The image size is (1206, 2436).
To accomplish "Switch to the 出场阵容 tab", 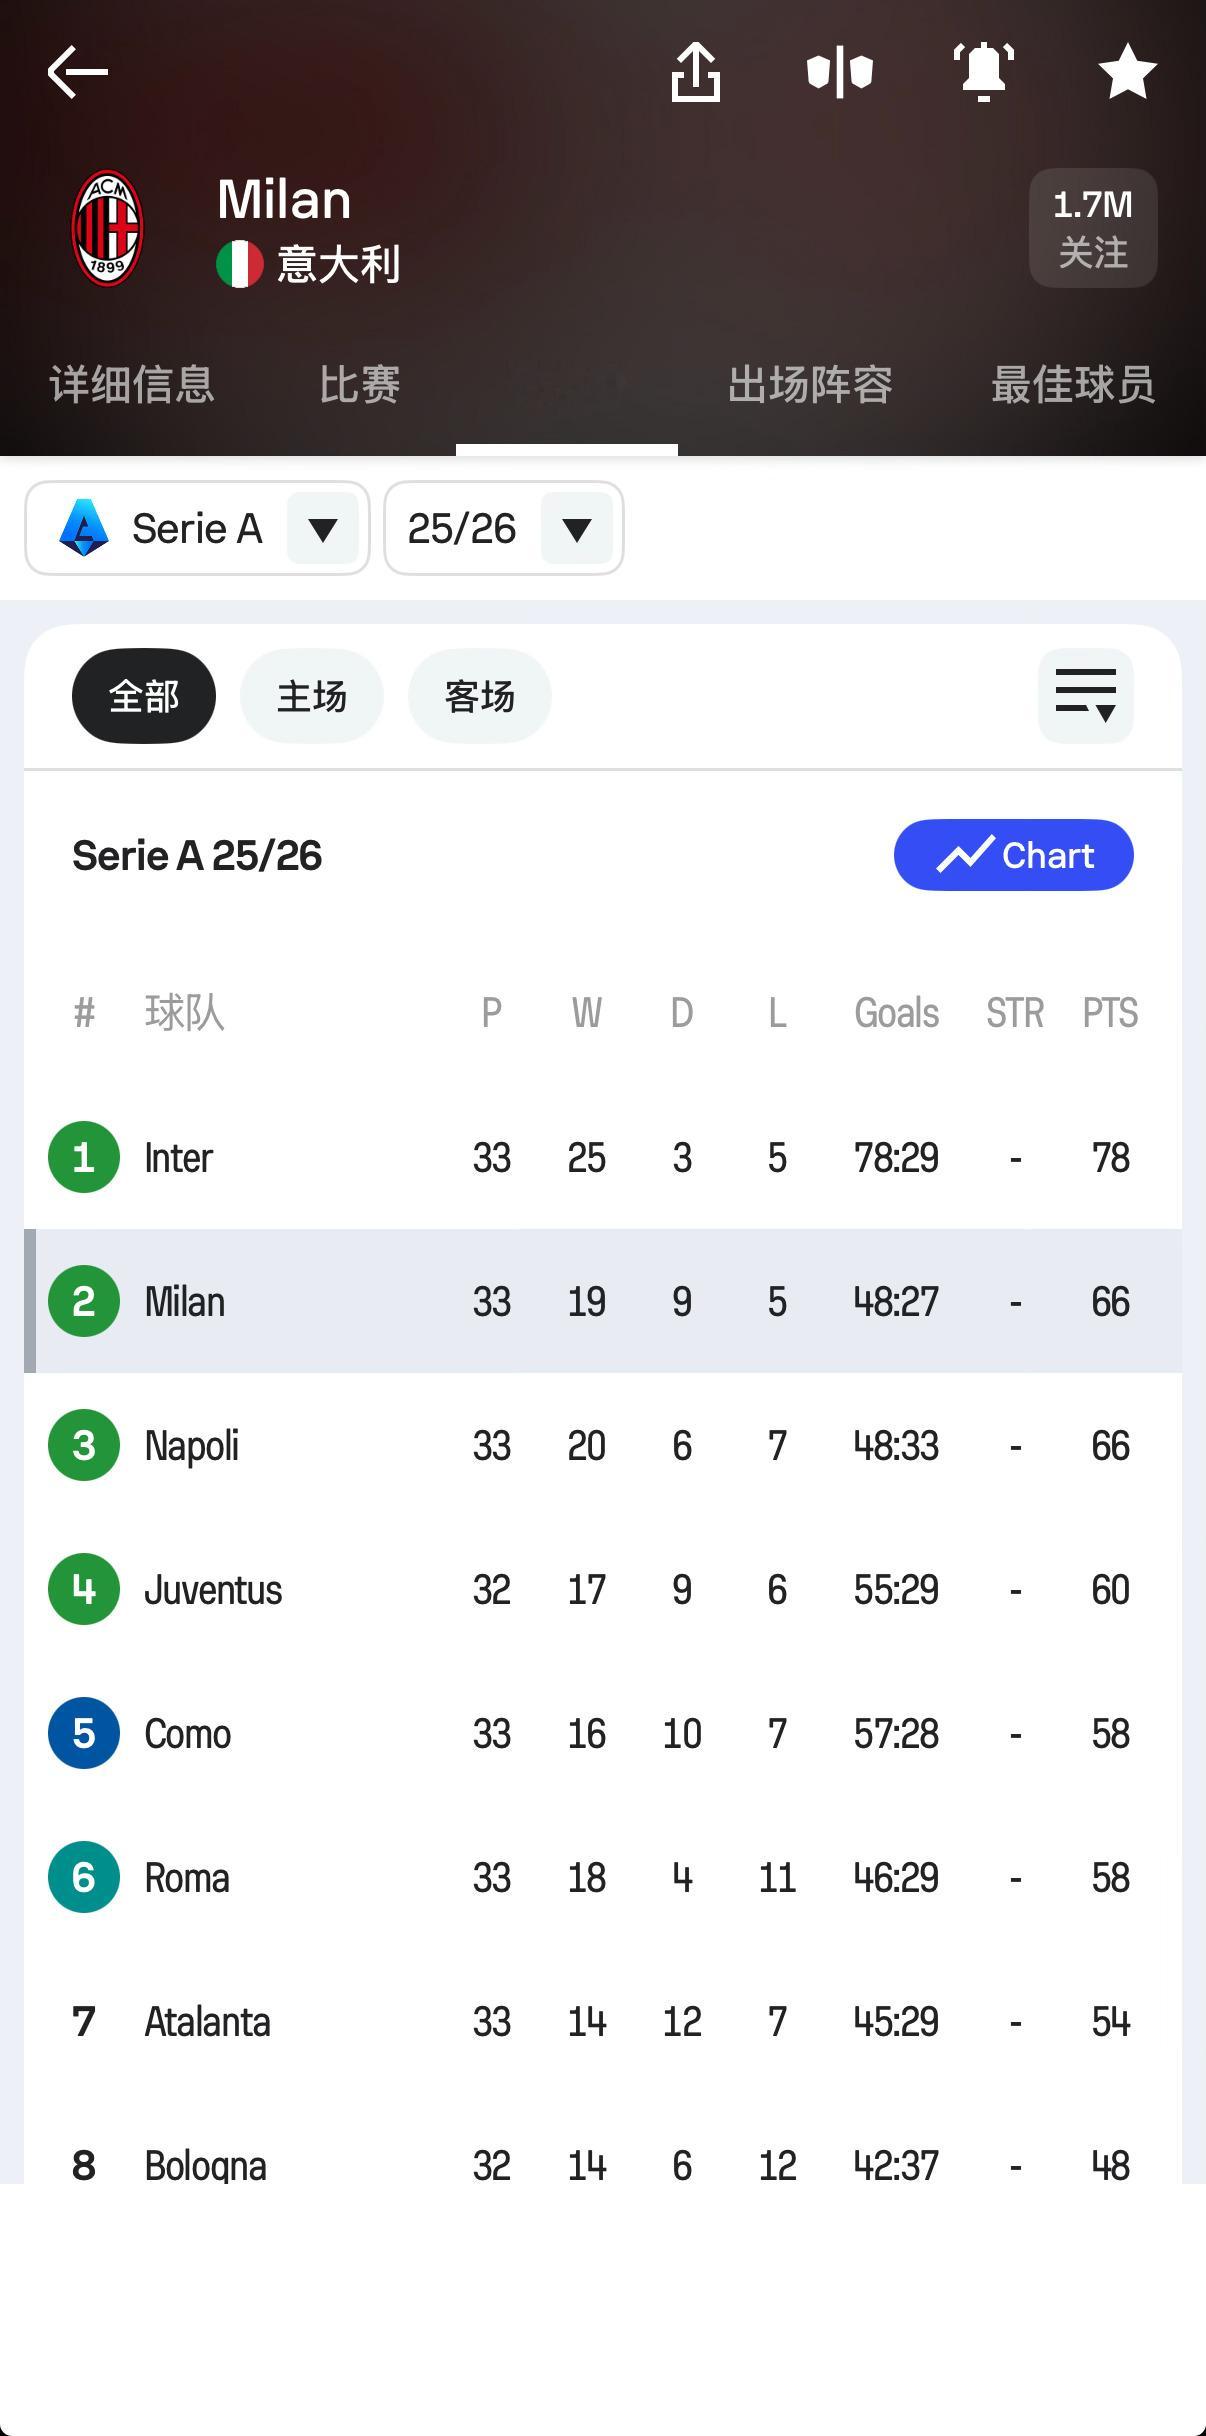I will pyautogui.click(x=810, y=385).
